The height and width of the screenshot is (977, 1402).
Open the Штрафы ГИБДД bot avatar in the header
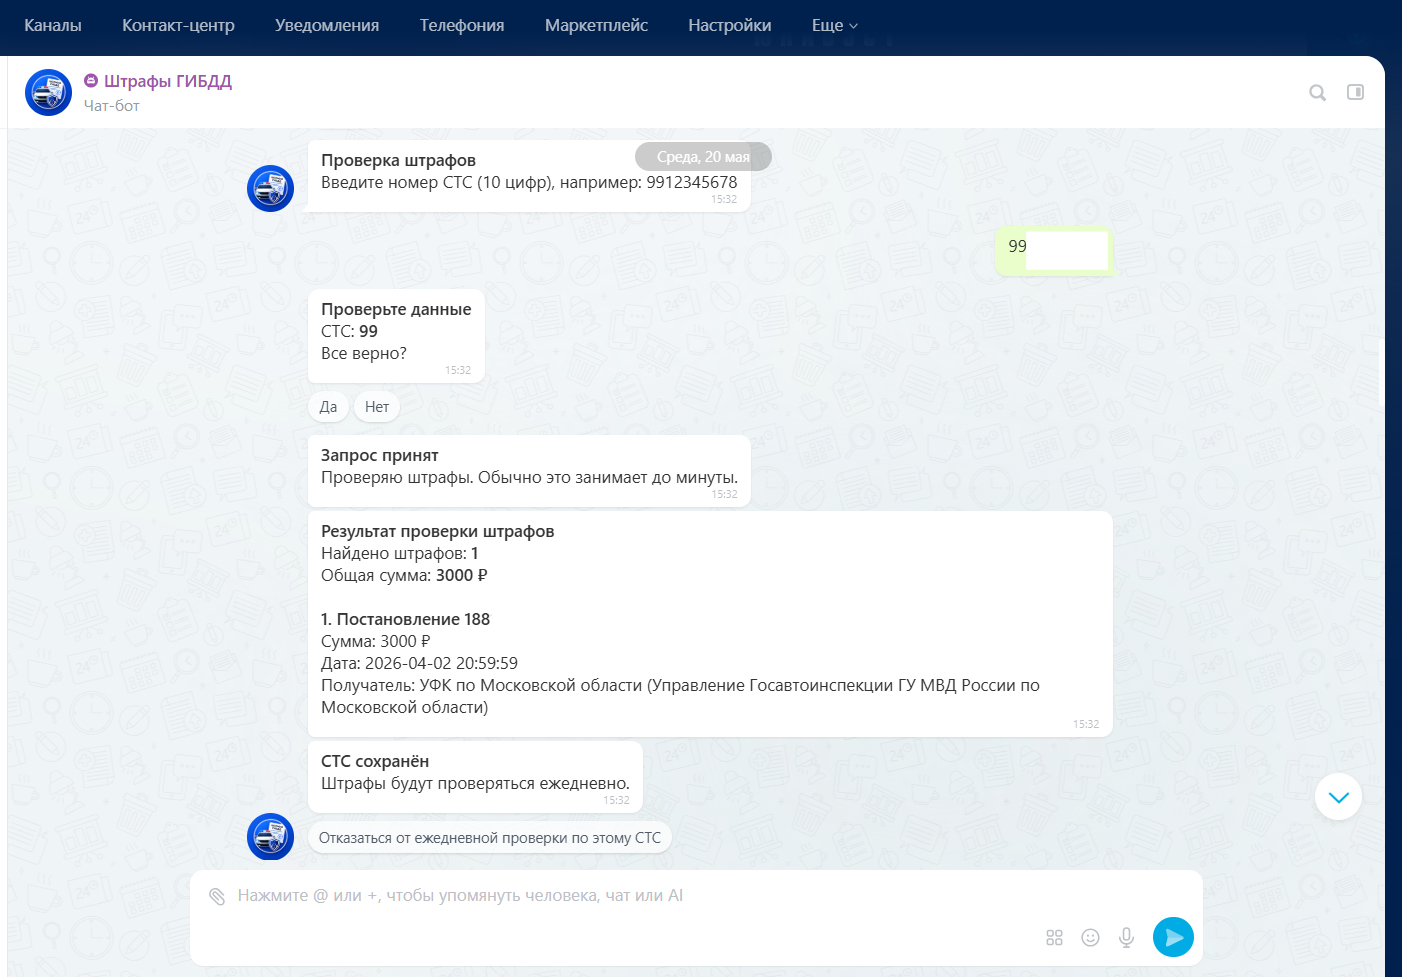click(x=48, y=92)
